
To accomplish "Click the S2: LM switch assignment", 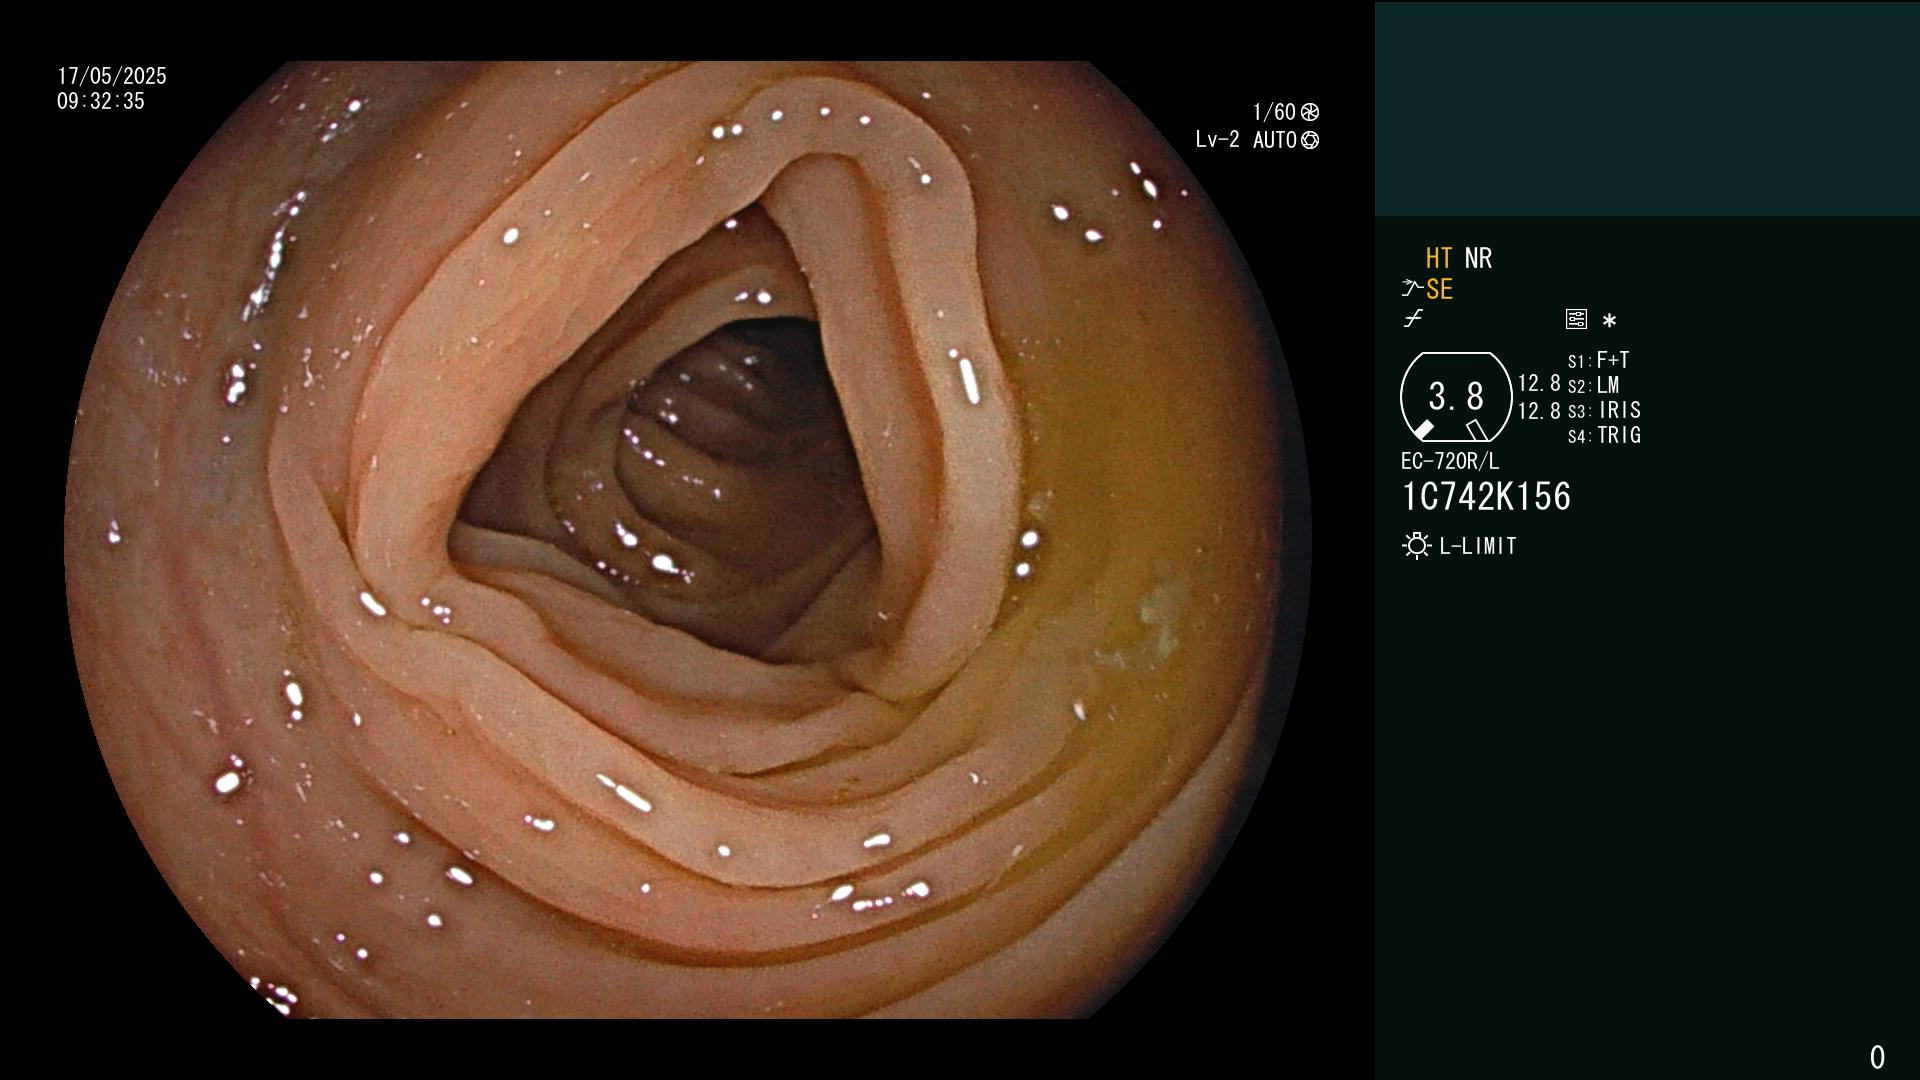I will pos(1594,386).
